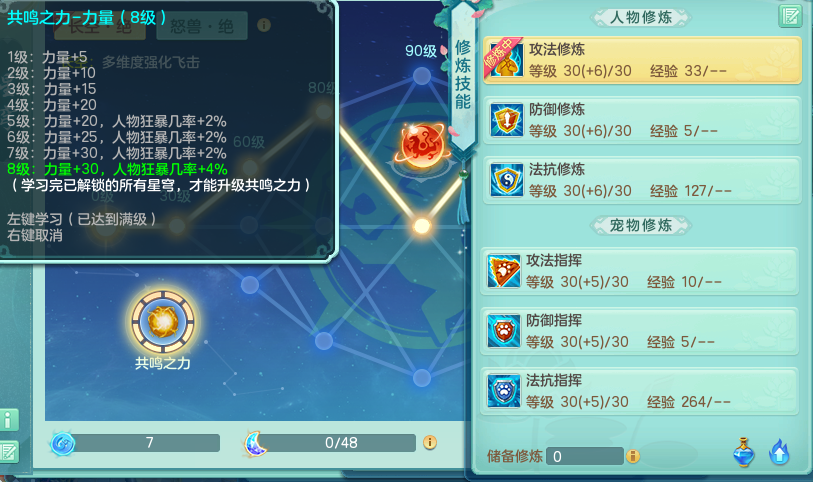
Task: Click the 共鸣之力 glowing orb icon
Action: pyautogui.click(x=163, y=322)
